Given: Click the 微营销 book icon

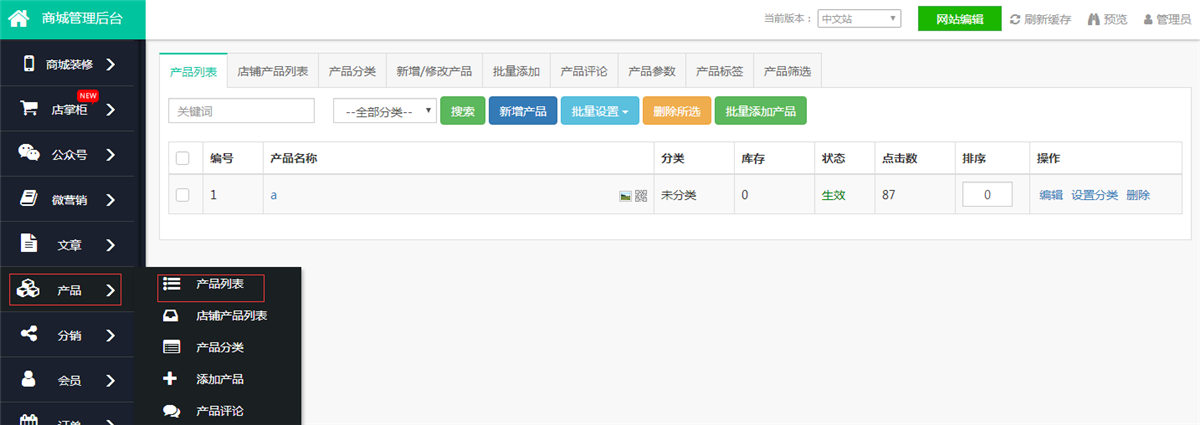Looking at the screenshot, I should click(x=29, y=199).
